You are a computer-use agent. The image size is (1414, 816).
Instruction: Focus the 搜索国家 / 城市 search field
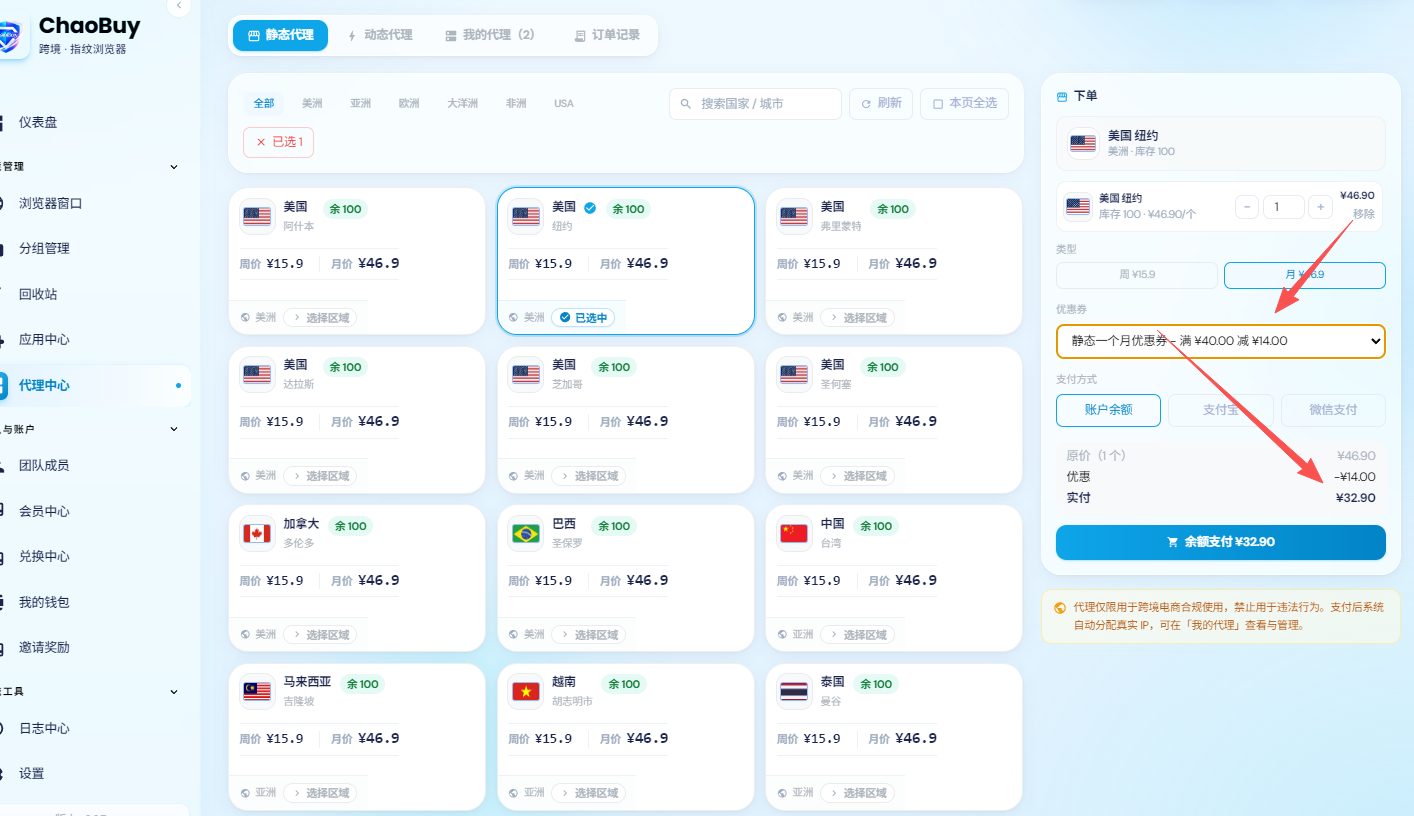(755, 103)
